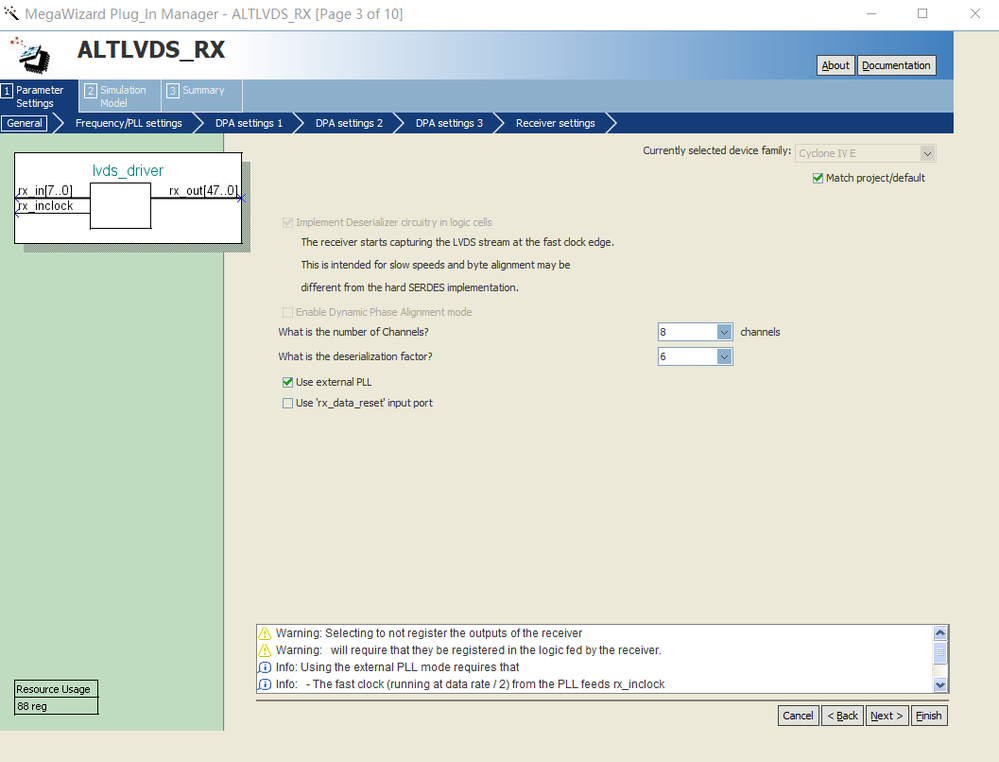Click the message log scrollbar thumb

(x=940, y=653)
